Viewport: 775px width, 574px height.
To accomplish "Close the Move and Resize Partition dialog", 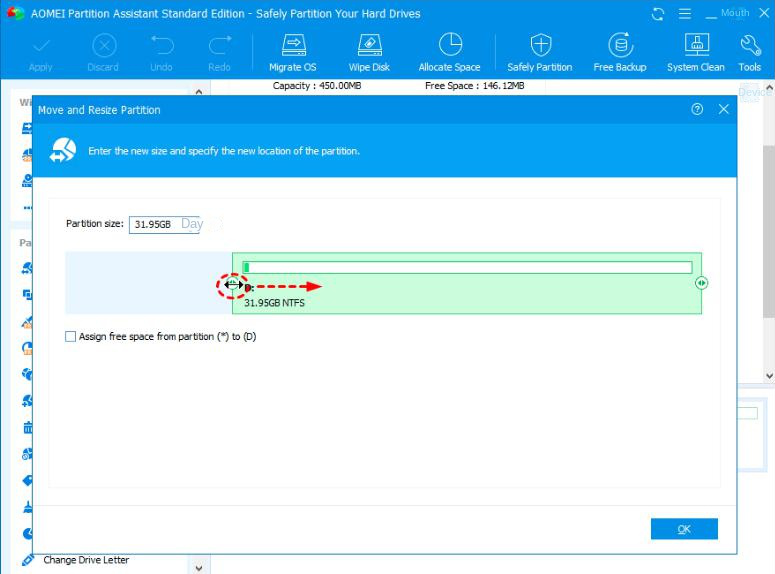I will pos(724,110).
